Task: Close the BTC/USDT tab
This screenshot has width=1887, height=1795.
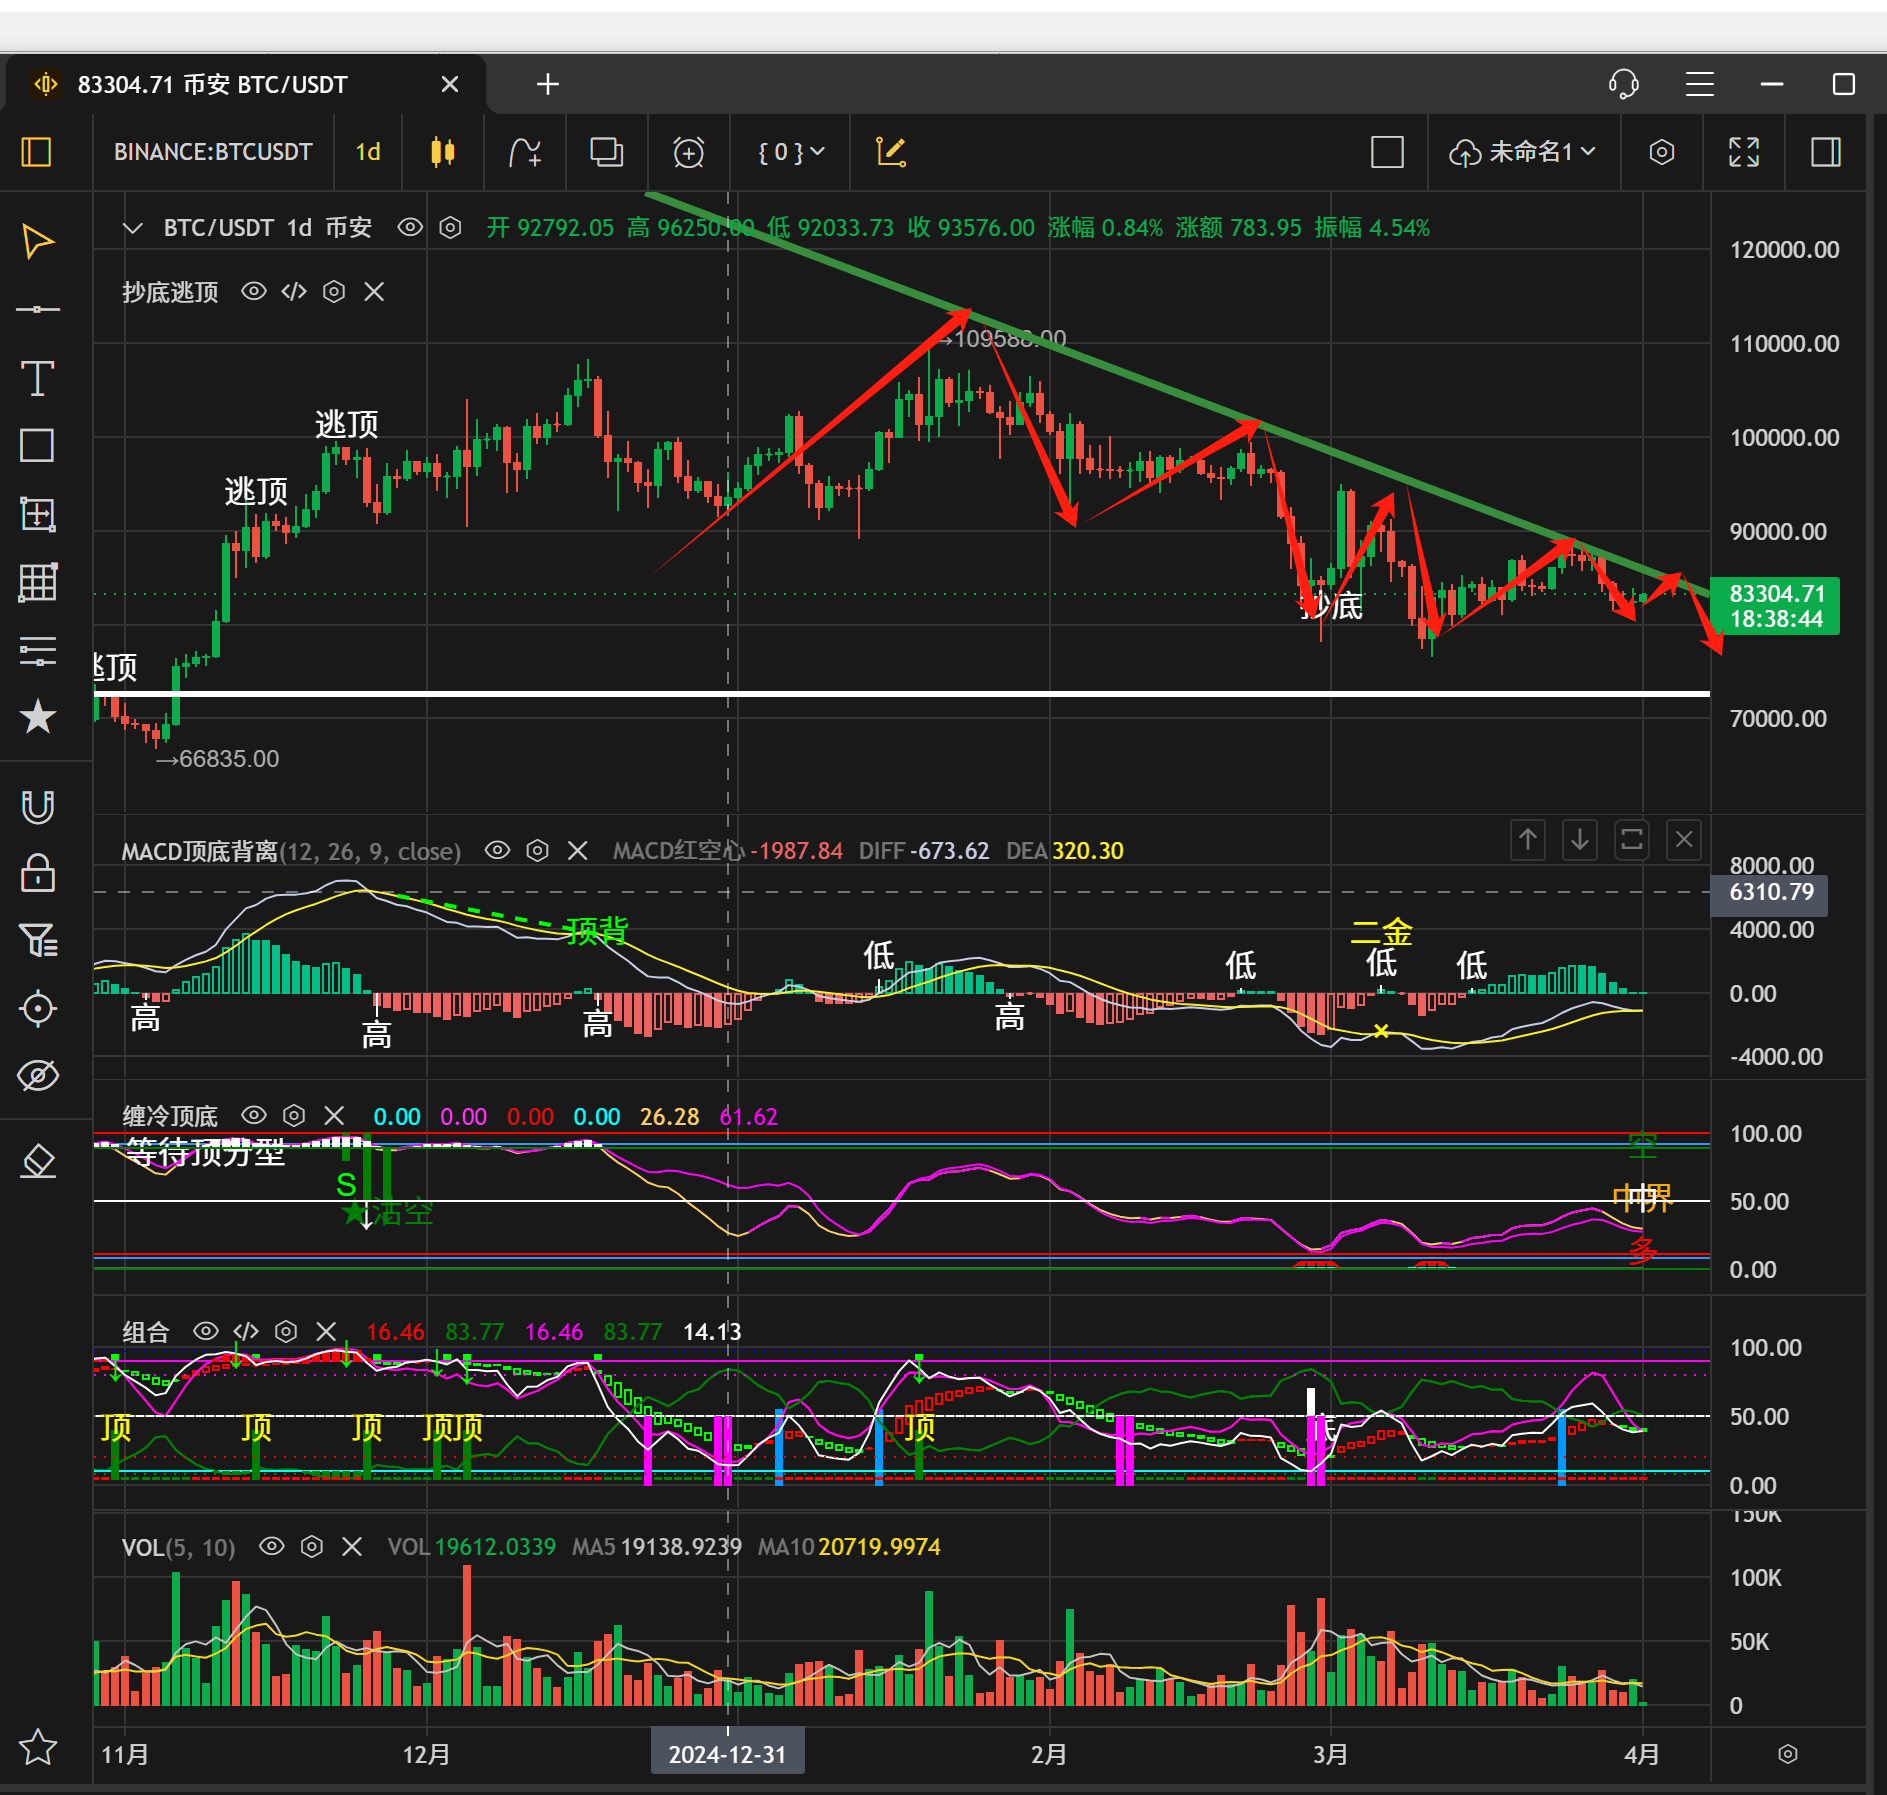Action: [x=450, y=84]
